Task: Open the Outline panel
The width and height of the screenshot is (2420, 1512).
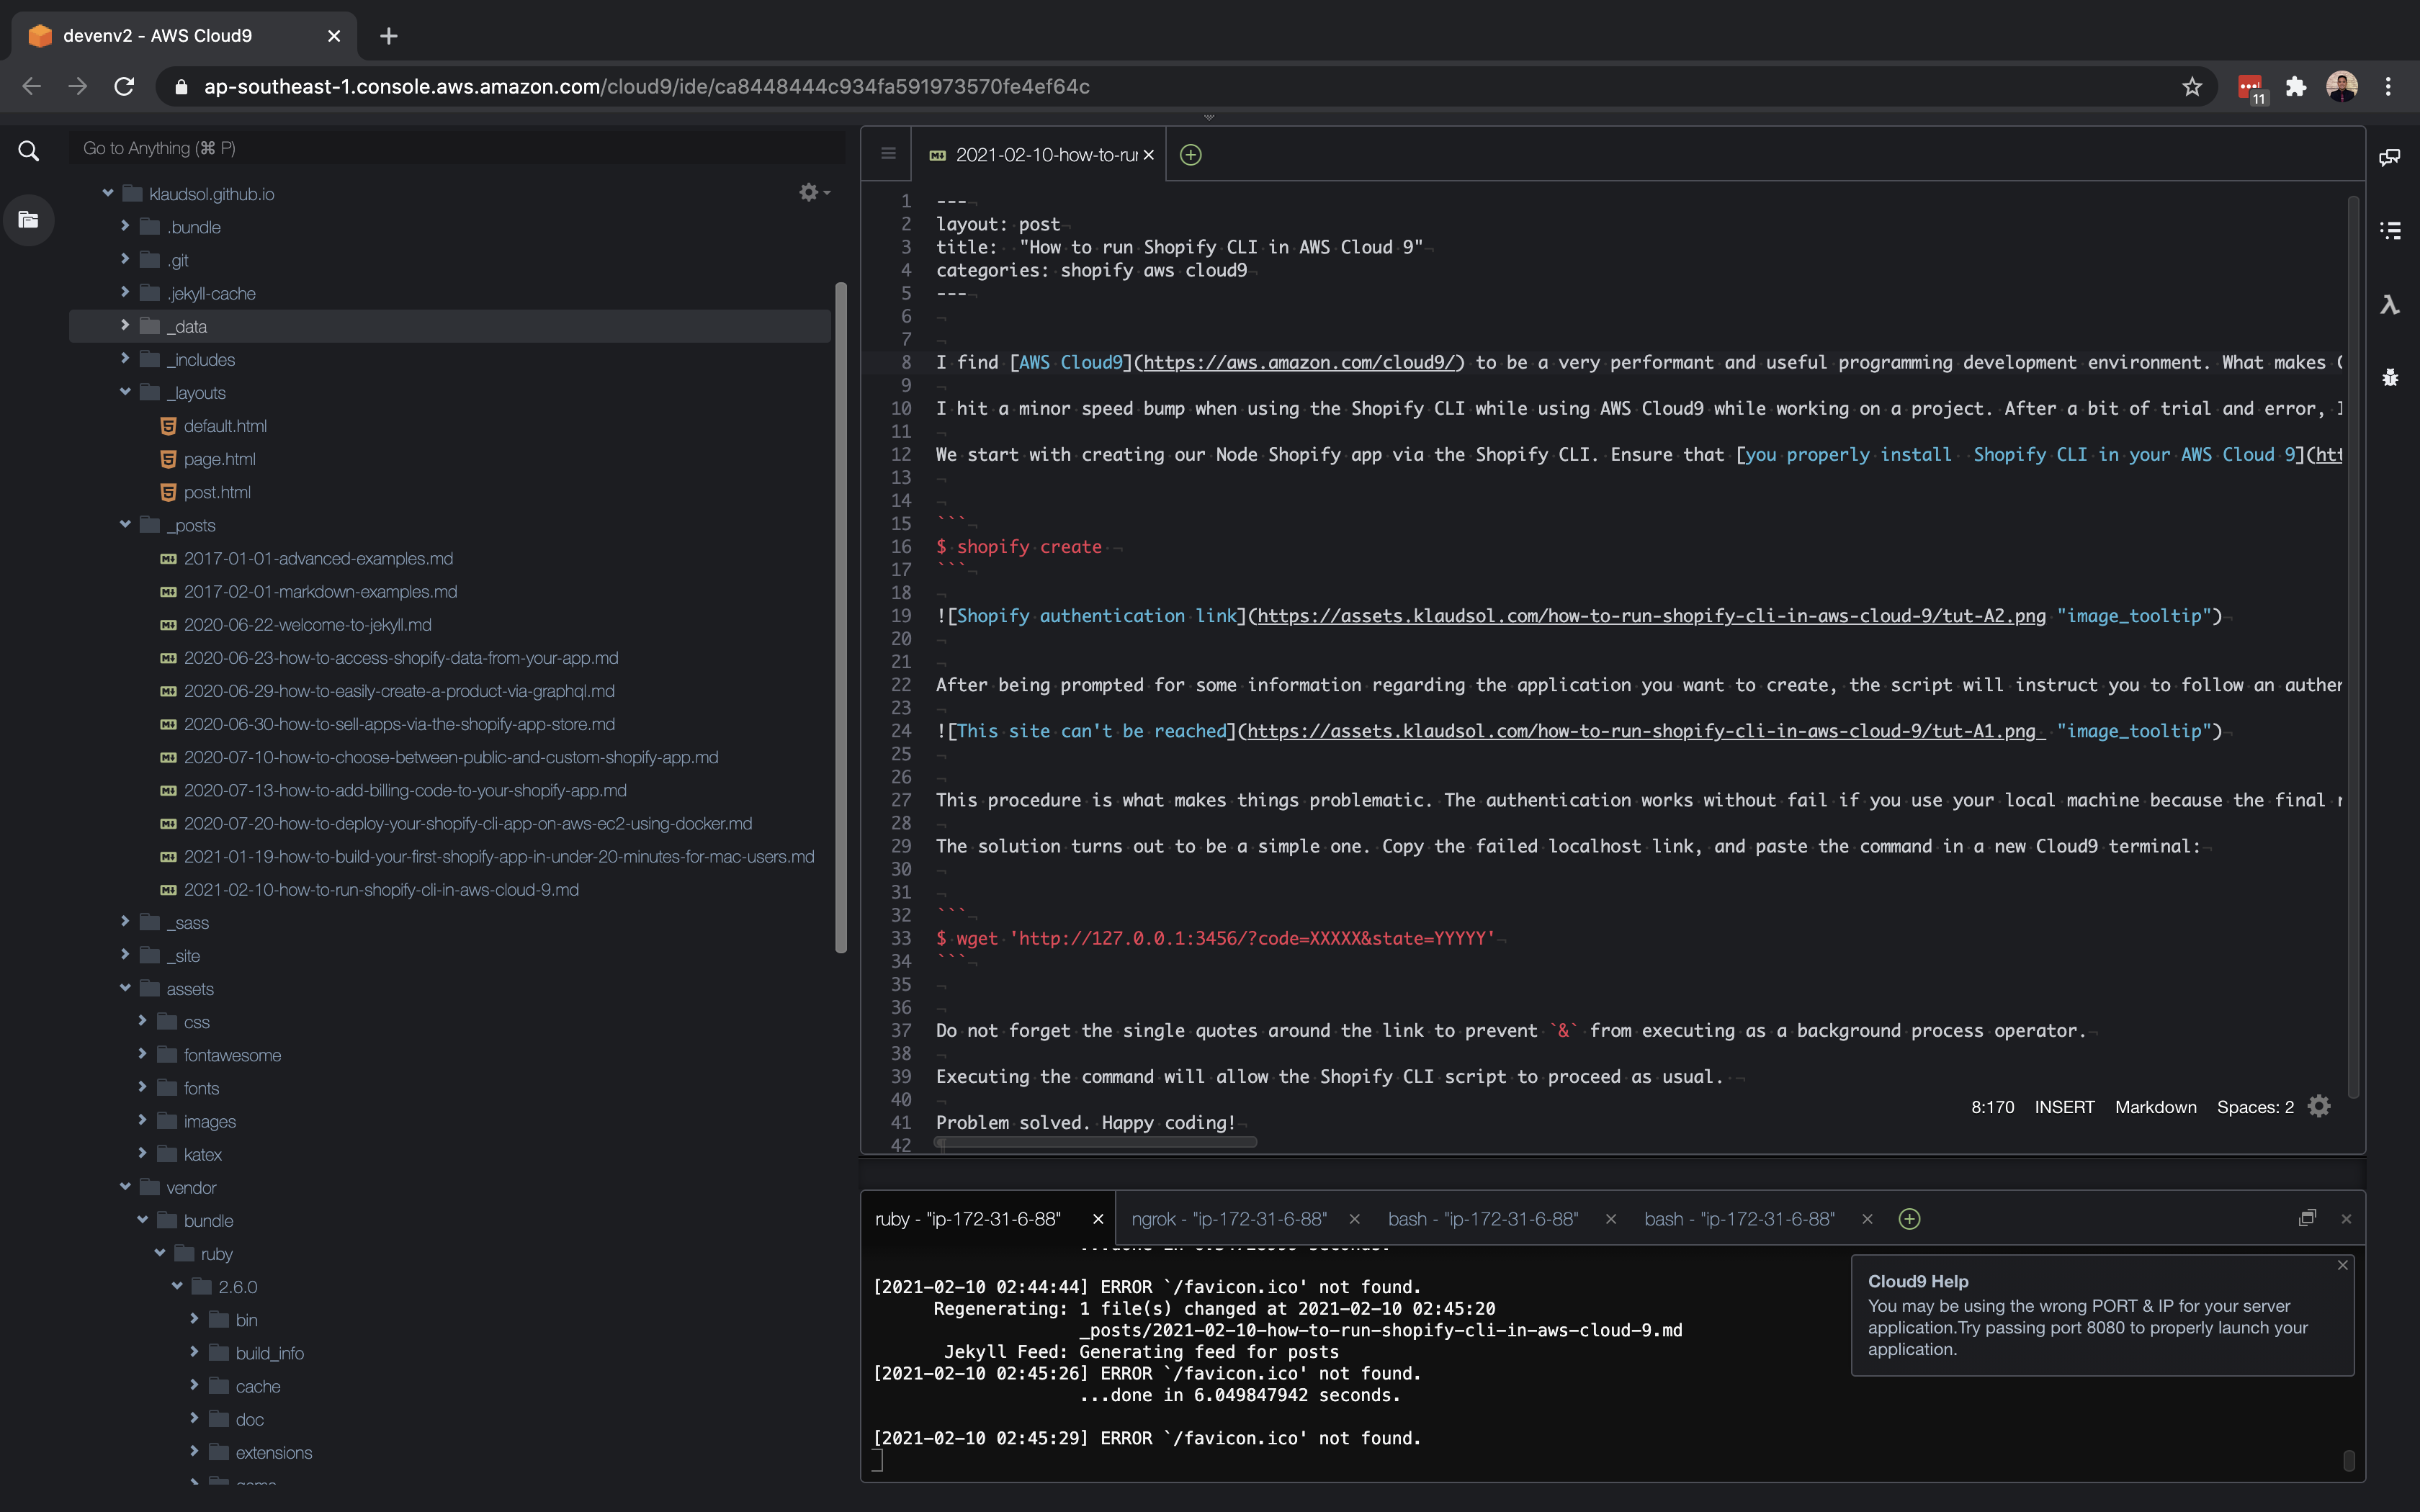Action: 2391,230
